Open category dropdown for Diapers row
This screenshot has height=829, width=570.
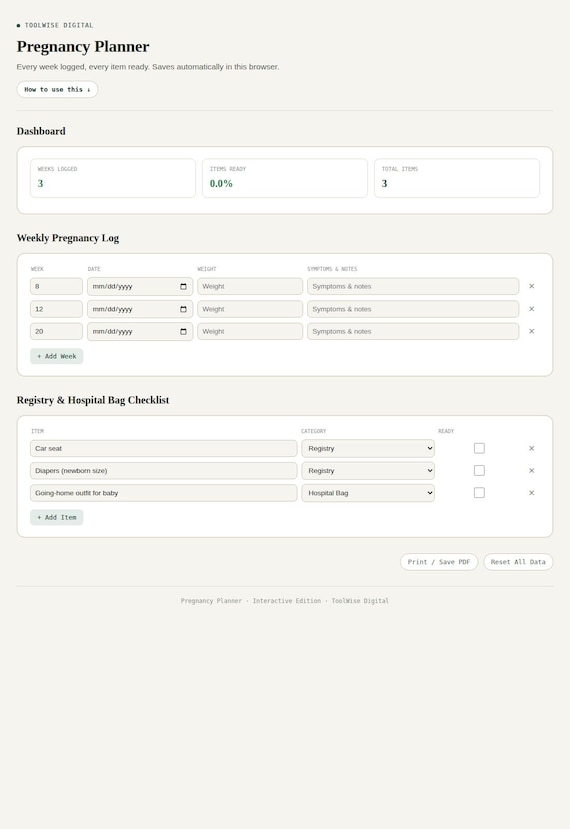(x=368, y=471)
